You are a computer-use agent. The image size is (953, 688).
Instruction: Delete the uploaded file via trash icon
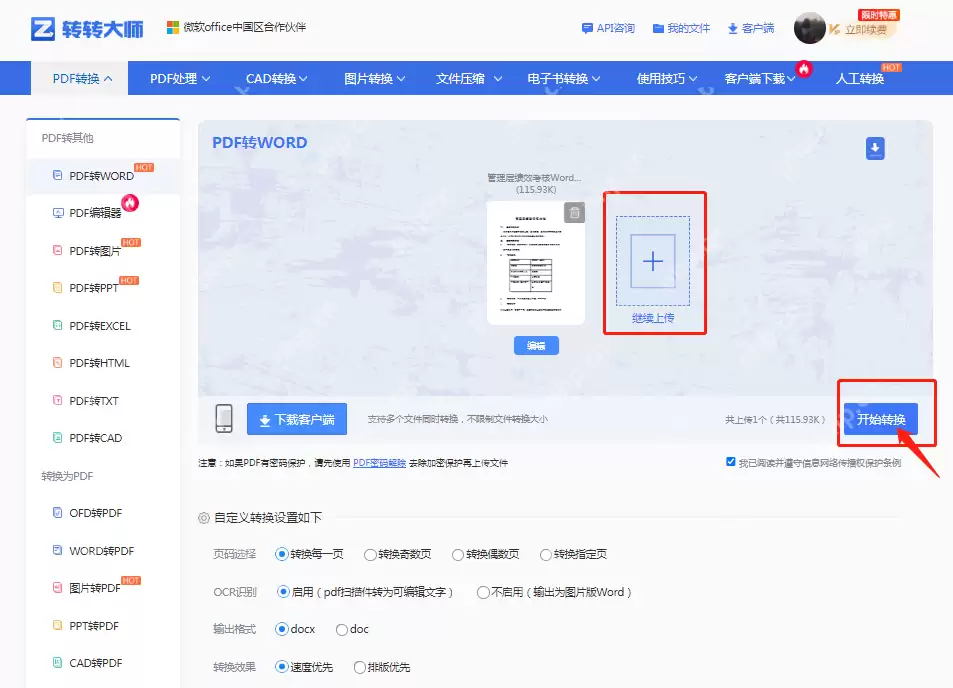[x=575, y=211]
